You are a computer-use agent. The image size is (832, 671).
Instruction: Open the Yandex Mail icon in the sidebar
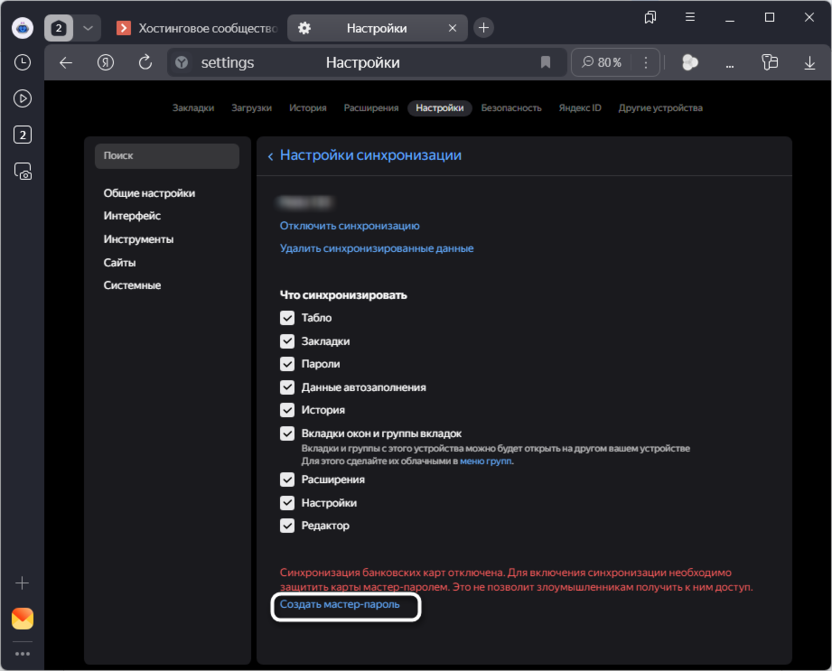(x=22, y=618)
